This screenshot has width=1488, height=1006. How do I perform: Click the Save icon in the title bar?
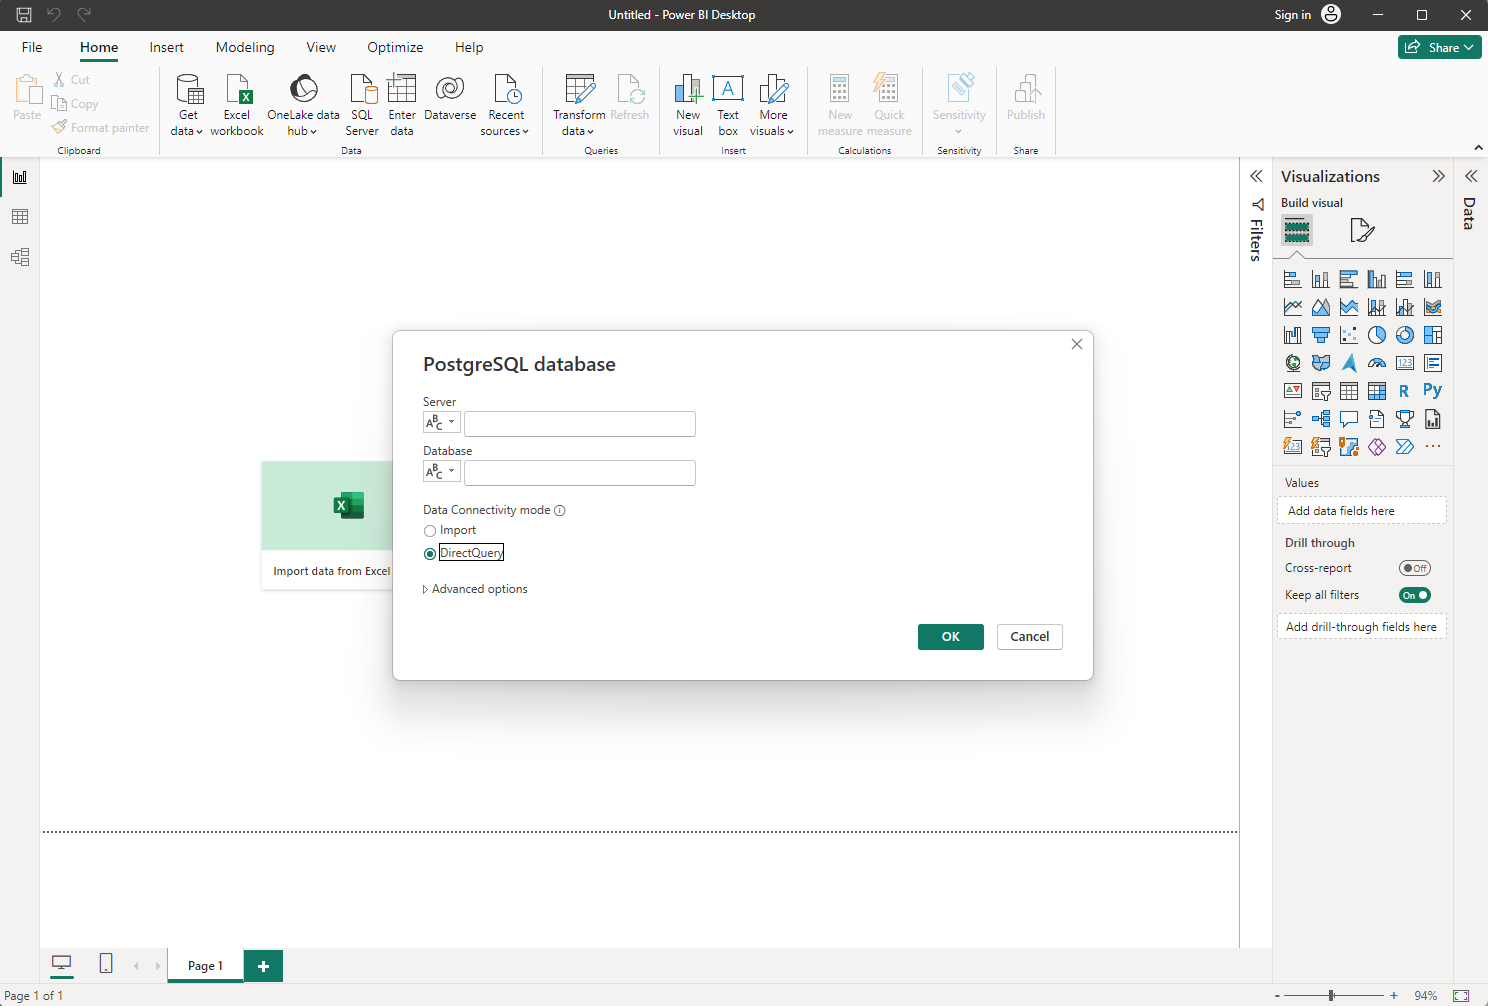24,15
